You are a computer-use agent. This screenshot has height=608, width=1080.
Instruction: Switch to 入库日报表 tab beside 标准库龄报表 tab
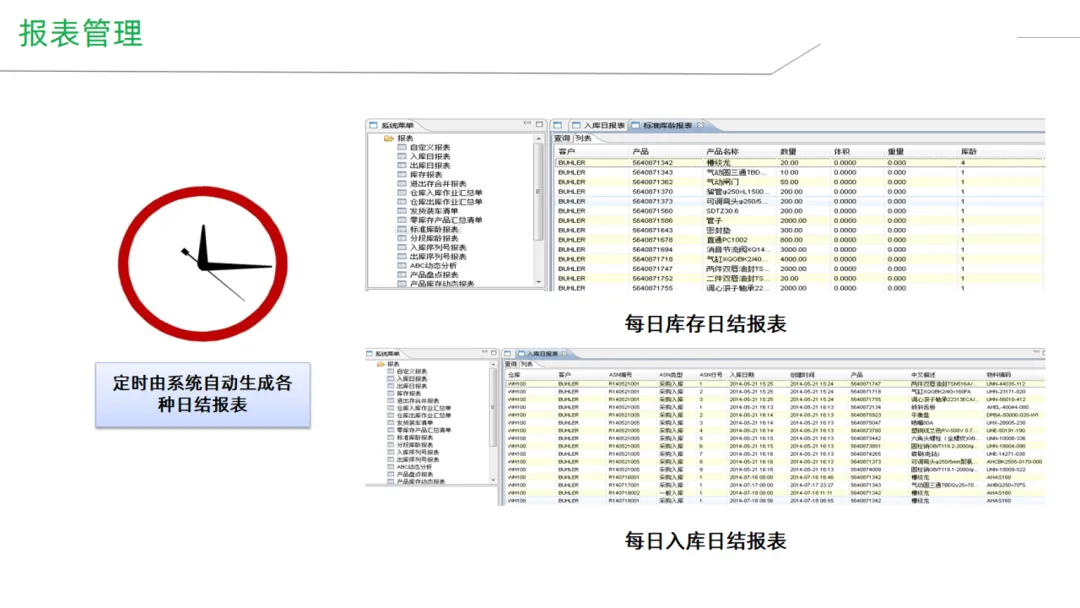coord(598,125)
